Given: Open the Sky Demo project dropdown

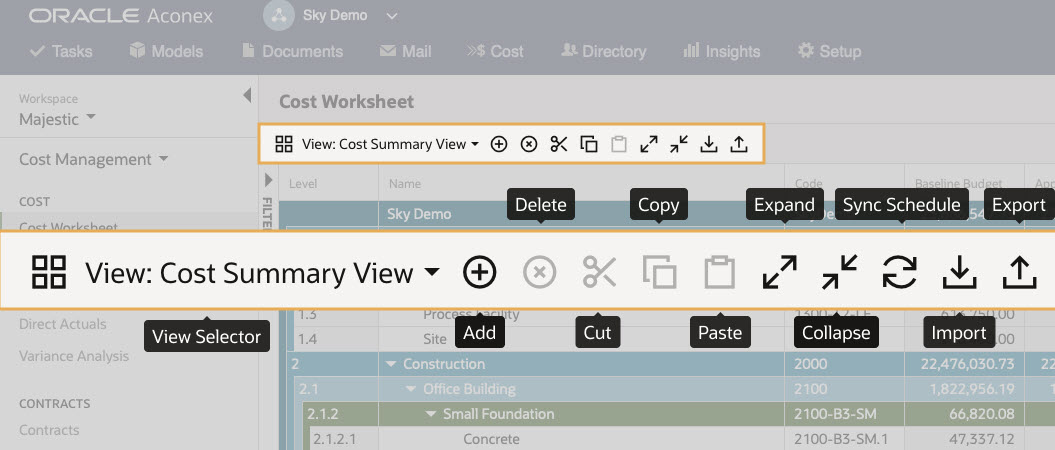Looking at the screenshot, I should [350, 15].
